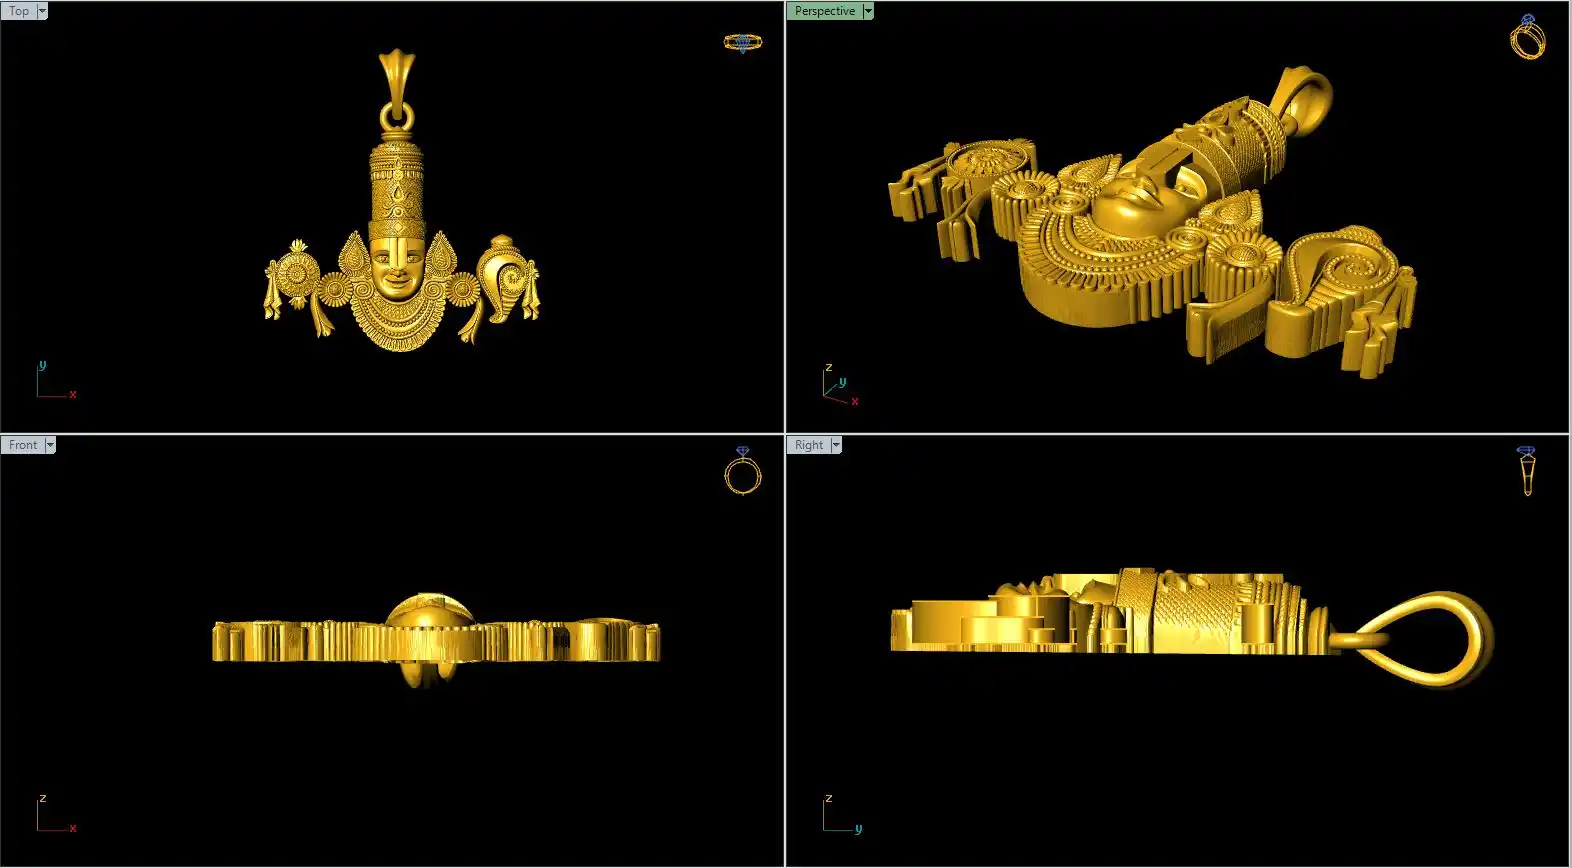Select the Perspective viewport title label
Image resolution: width=1572 pixels, height=868 pixels.
(824, 11)
